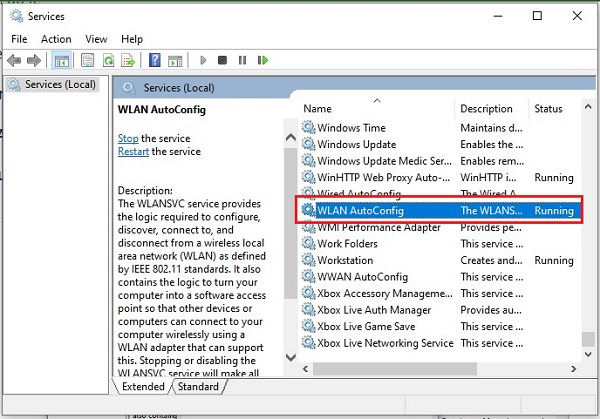This screenshot has height=419, width=600.
Task: Click the gear icon beside Windows Time
Action: [x=308, y=127]
